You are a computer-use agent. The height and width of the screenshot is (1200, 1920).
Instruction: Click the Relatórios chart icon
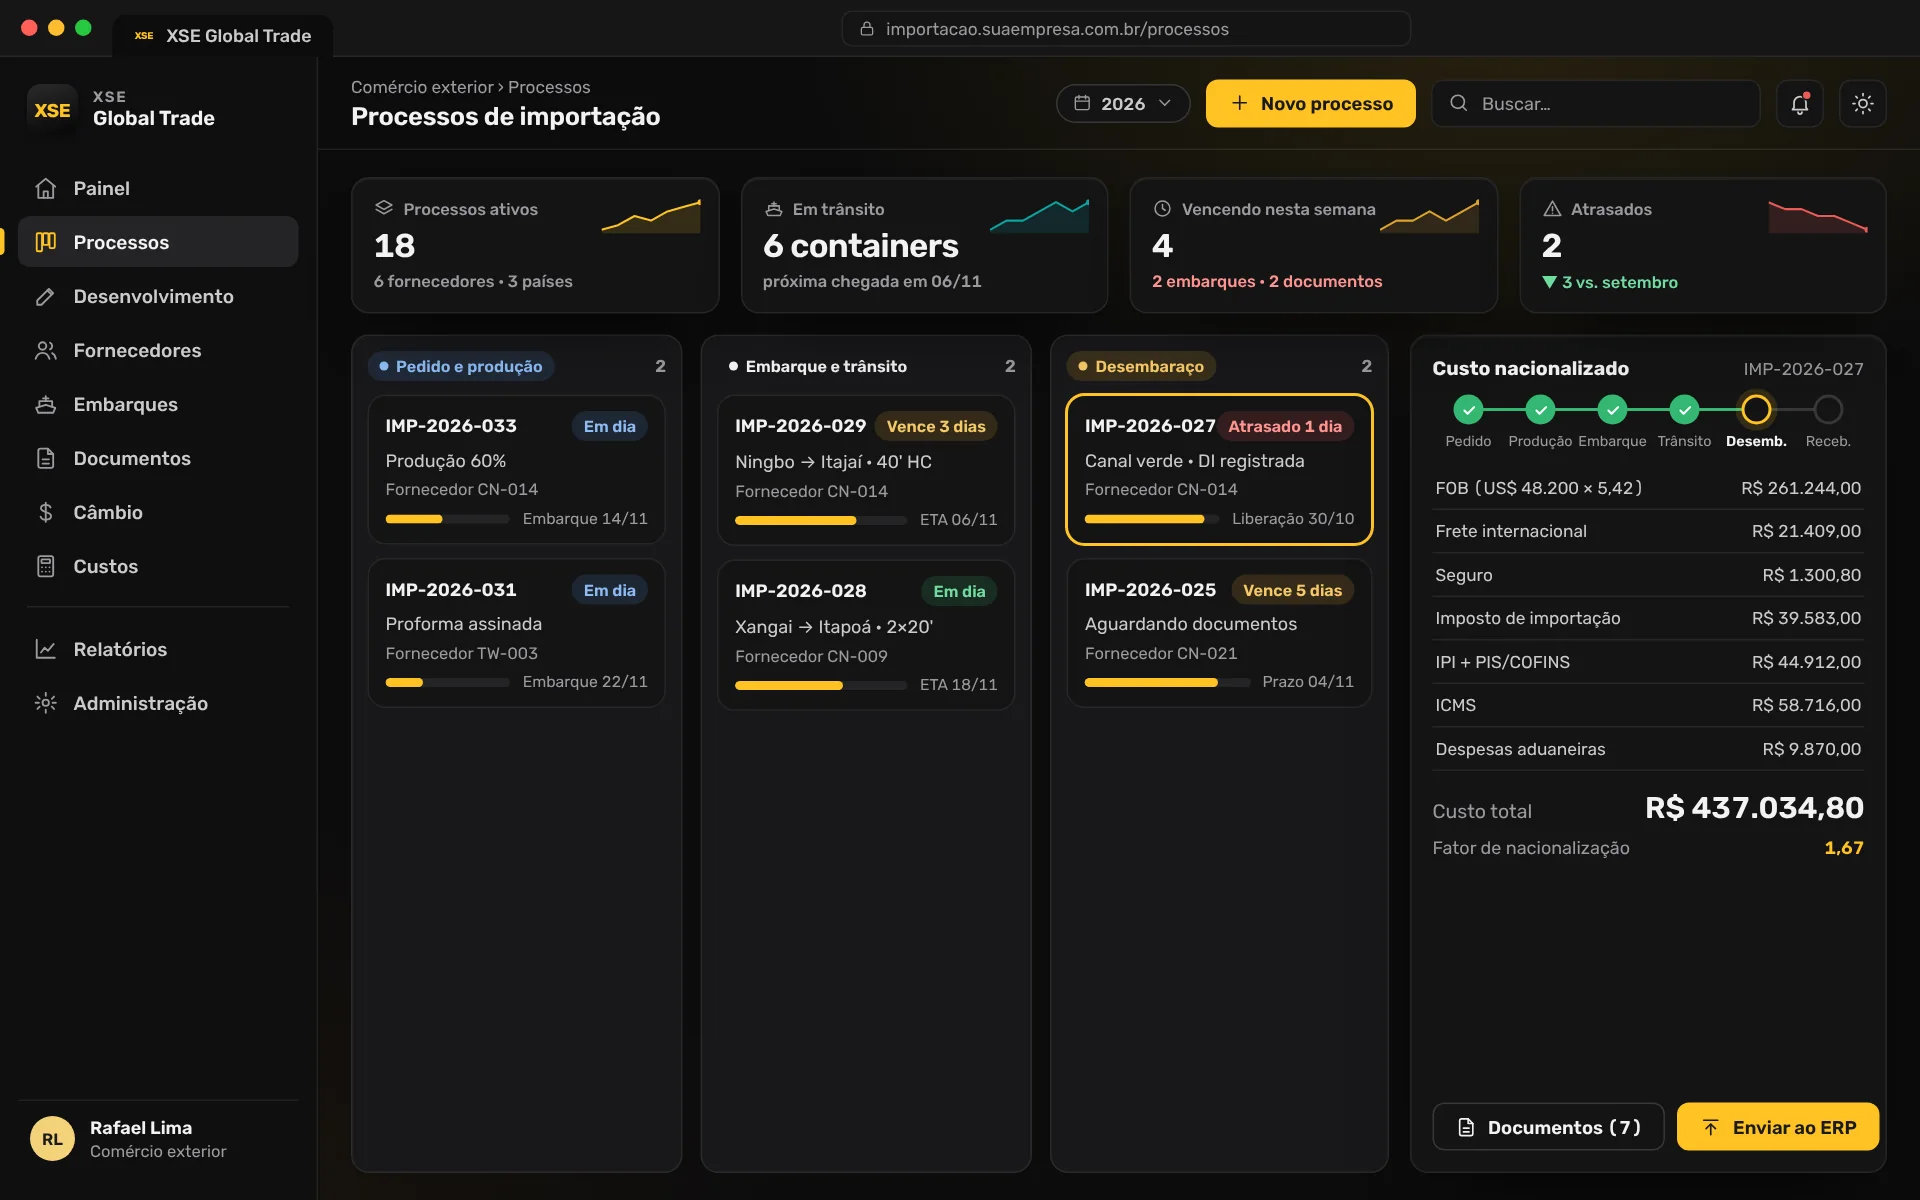(45, 650)
